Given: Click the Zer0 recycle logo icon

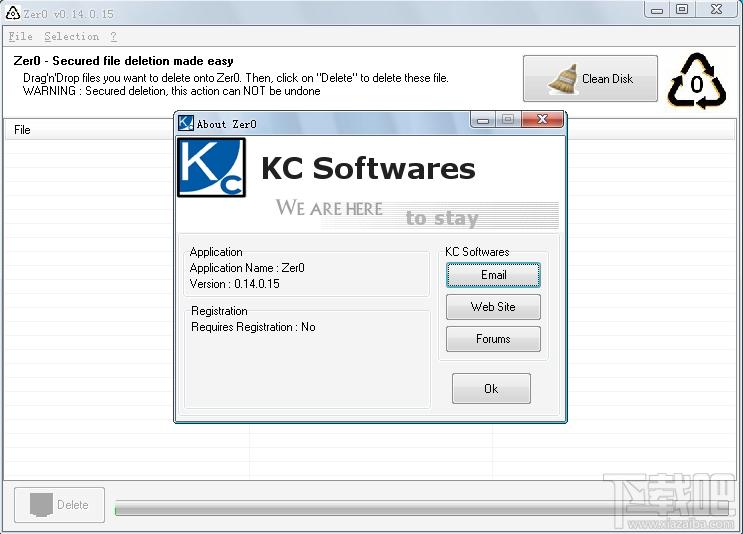Looking at the screenshot, I should tap(697, 81).
